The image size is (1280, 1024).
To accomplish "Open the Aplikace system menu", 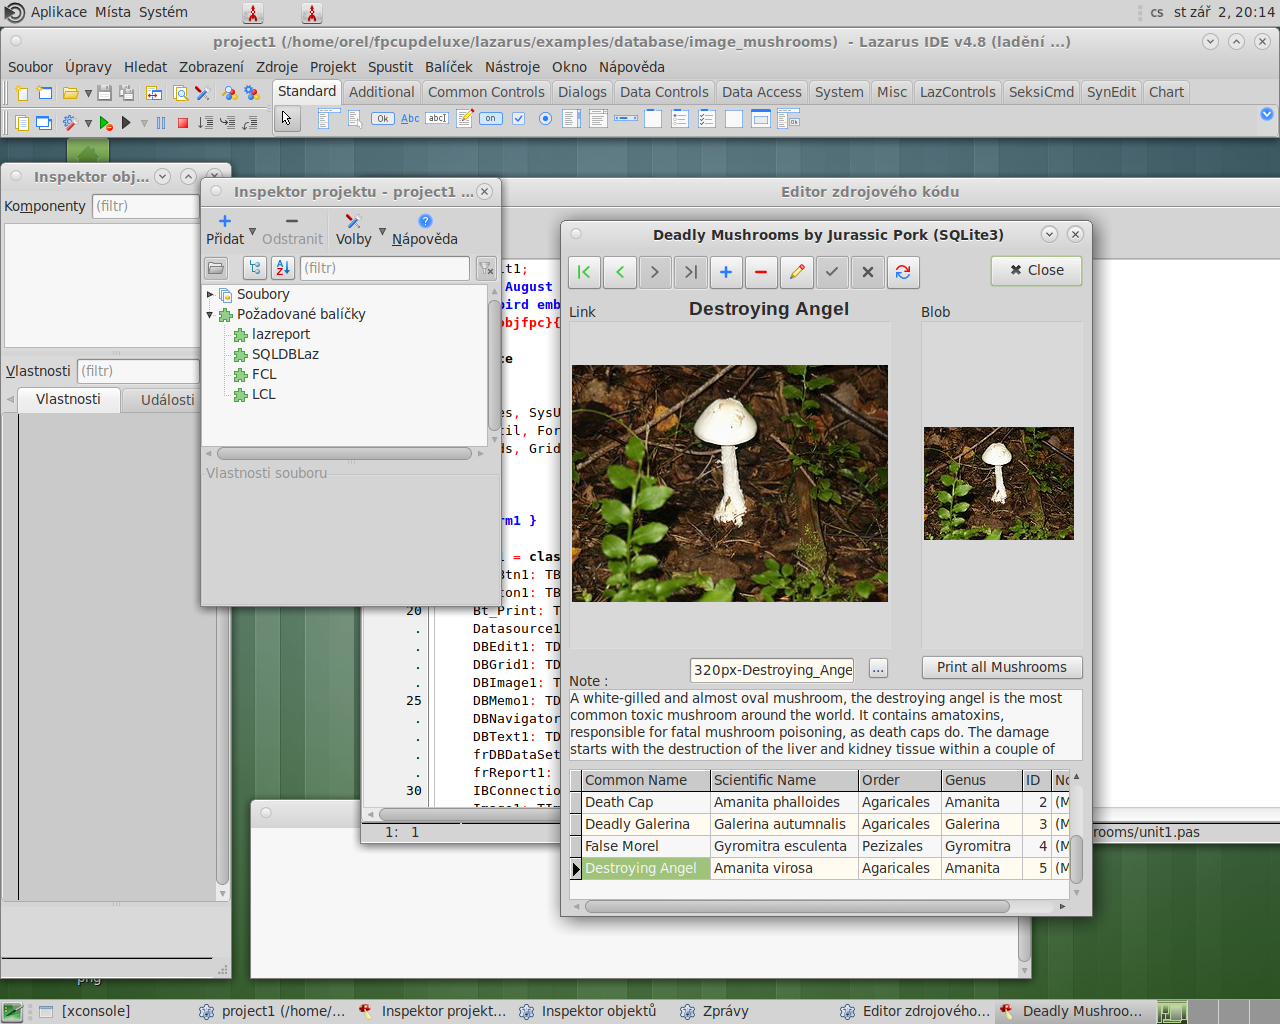I will point(59,12).
